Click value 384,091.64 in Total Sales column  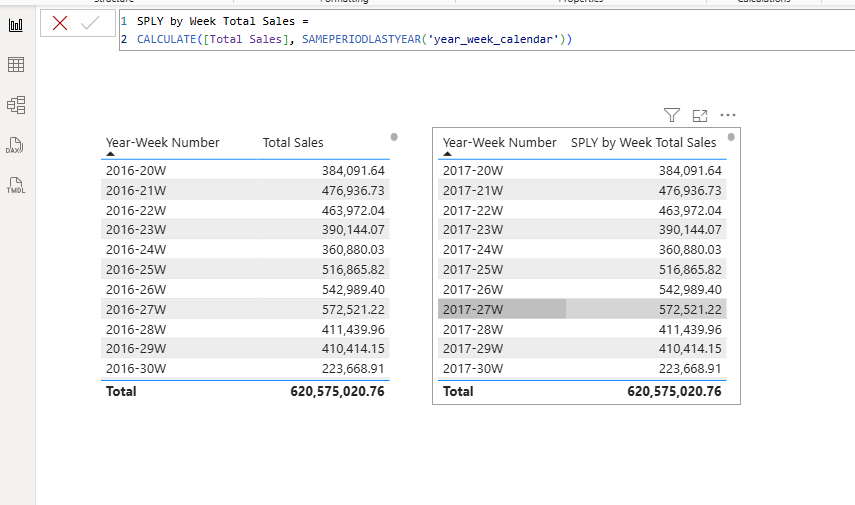coord(353,170)
